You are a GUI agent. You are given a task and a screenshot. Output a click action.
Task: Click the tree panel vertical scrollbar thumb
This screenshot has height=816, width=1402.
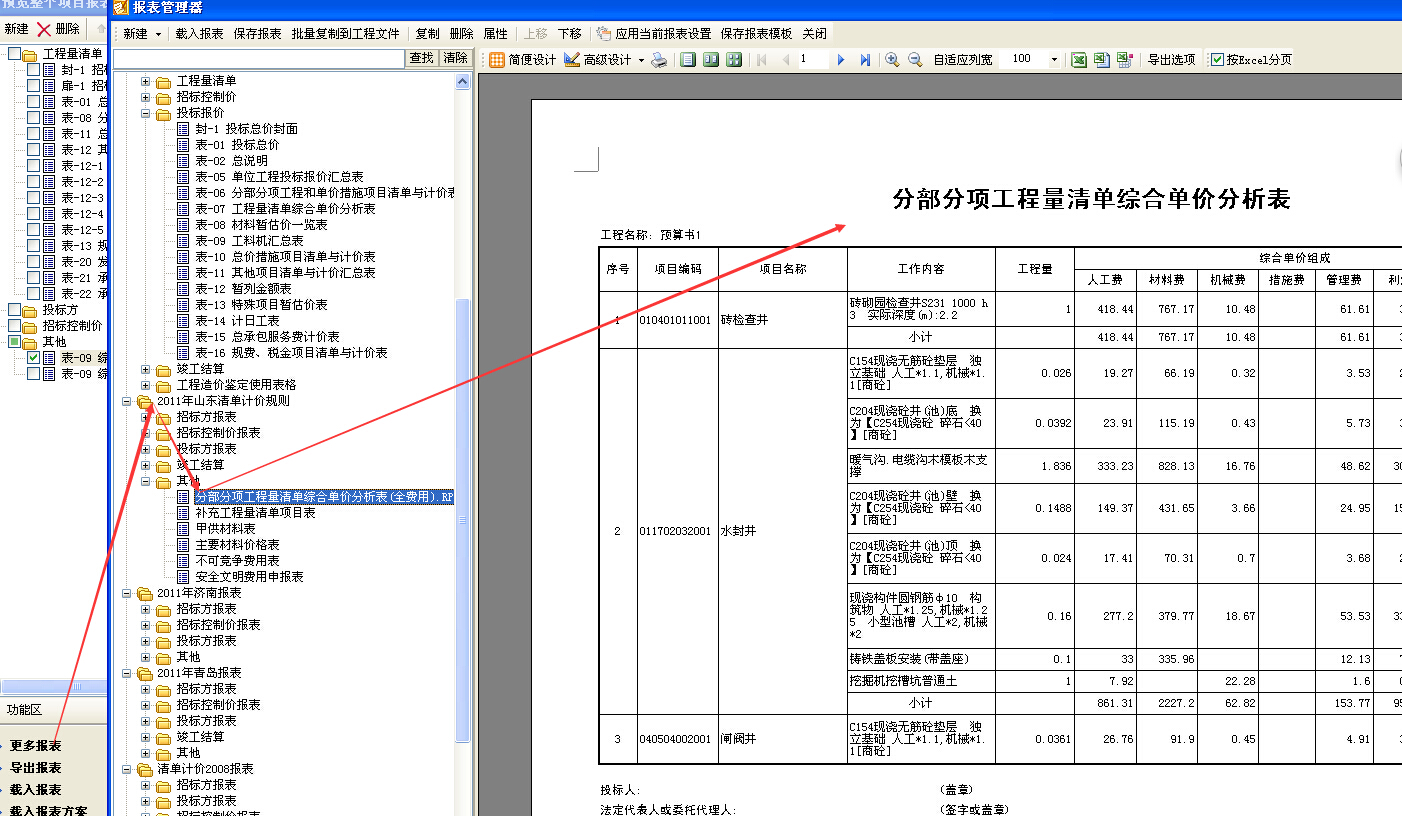coord(463,520)
